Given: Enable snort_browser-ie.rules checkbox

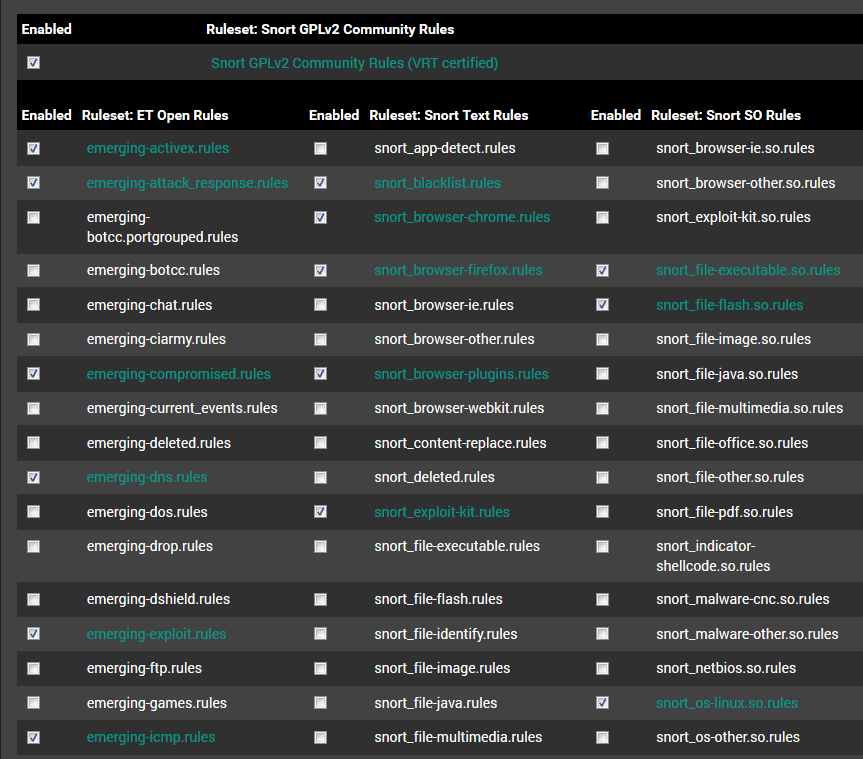Looking at the screenshot, I should pyautogui.click(x=320, y=305).
